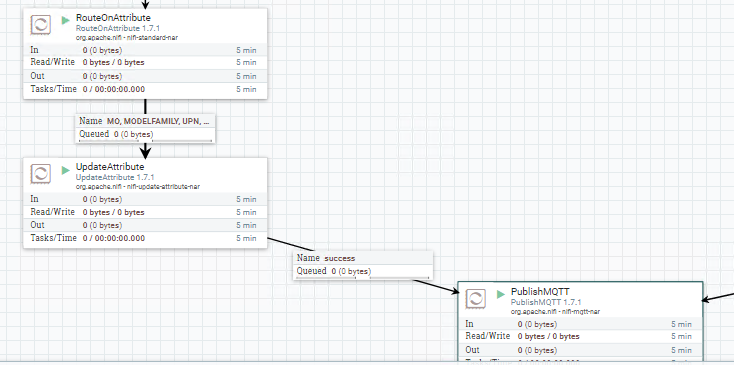Click the Read/Write row of RouteOnAttribute

(x=145, y=62)
